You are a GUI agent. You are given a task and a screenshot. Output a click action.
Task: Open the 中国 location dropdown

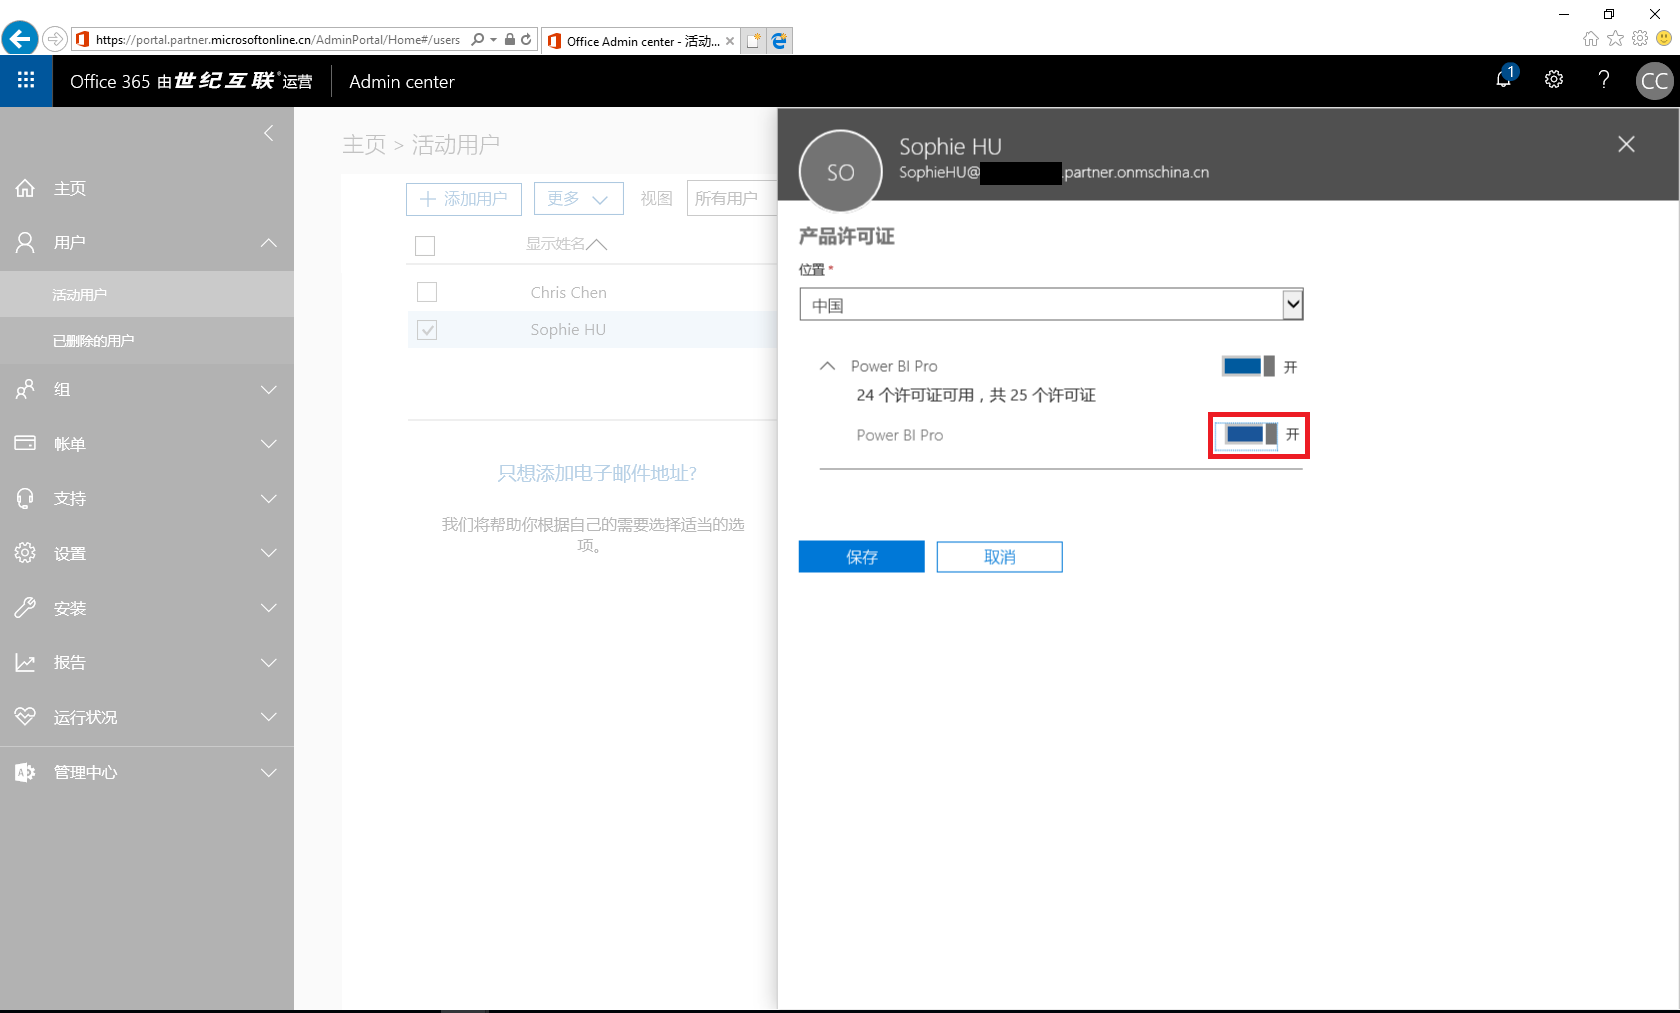(1292, 304)
